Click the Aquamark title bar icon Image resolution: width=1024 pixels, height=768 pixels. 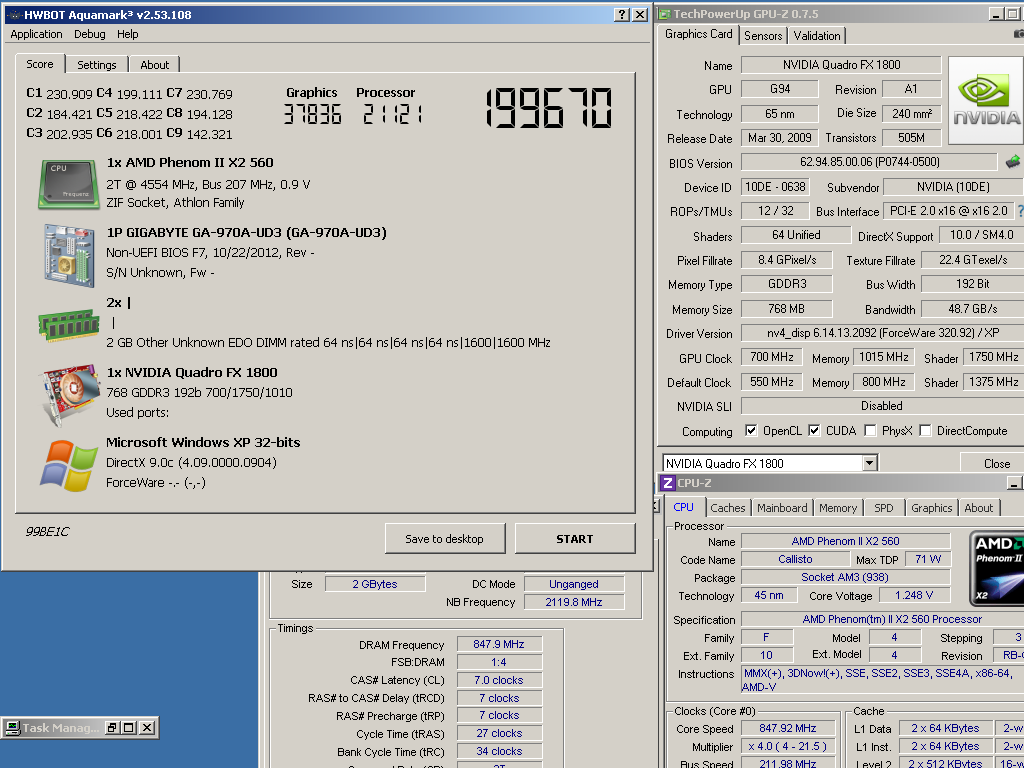pyautogui.click(x=15, y=15)
